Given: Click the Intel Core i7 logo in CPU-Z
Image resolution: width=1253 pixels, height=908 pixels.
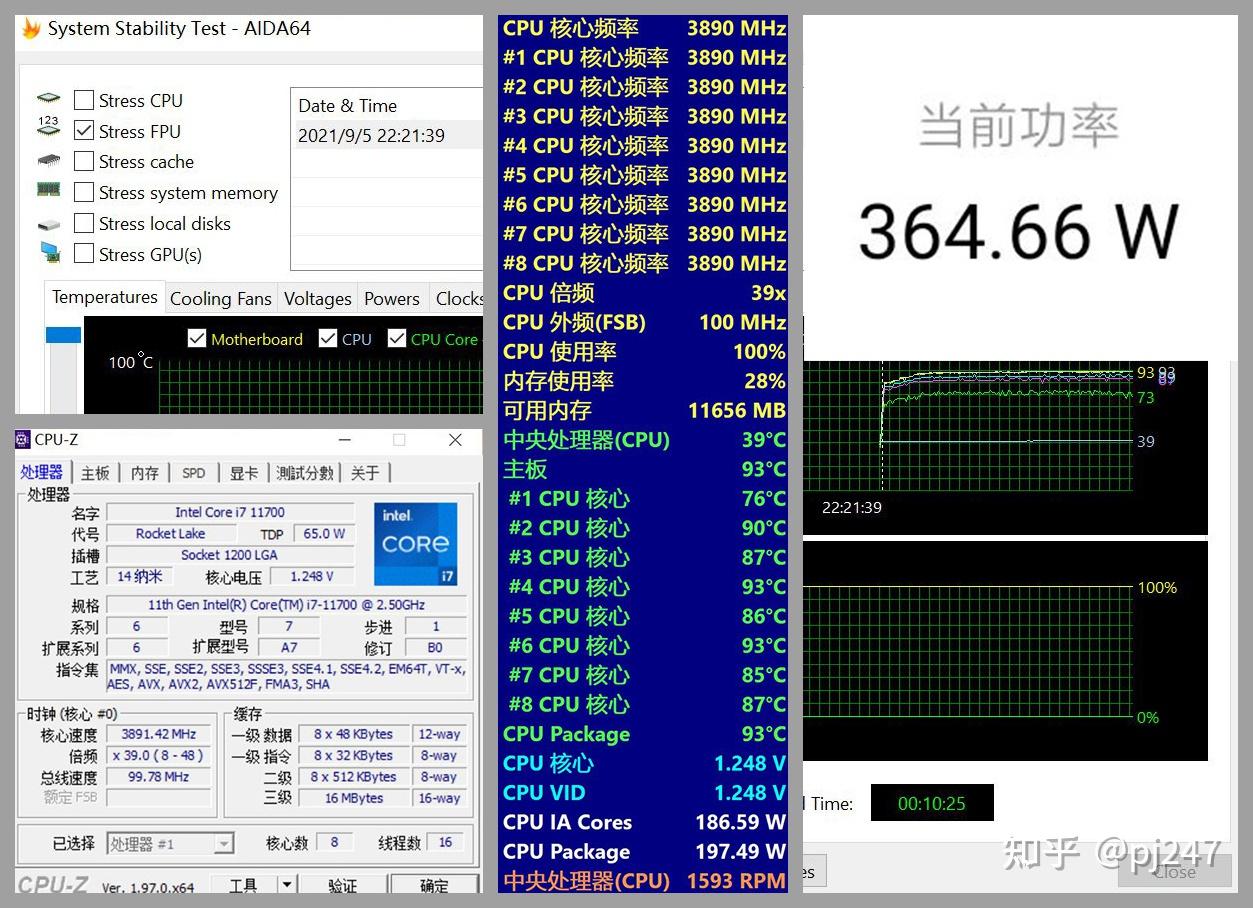Looking at the screenshot, I should (x=415, y=543).
